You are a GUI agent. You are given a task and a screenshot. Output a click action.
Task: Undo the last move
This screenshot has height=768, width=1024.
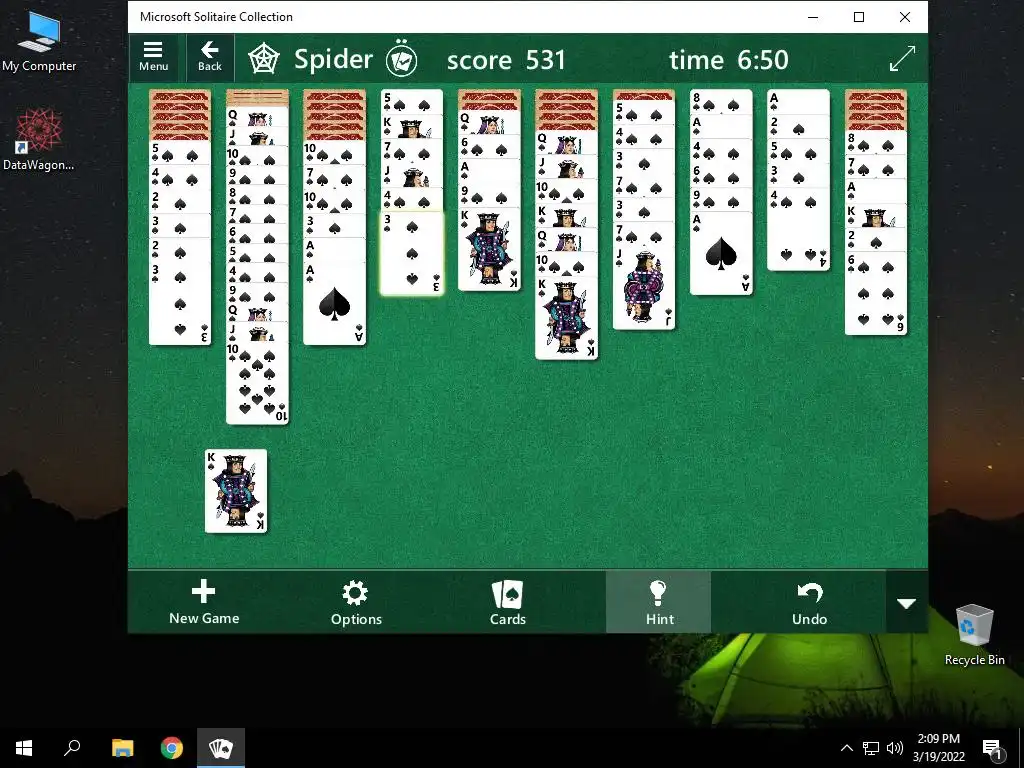[810, 602]
